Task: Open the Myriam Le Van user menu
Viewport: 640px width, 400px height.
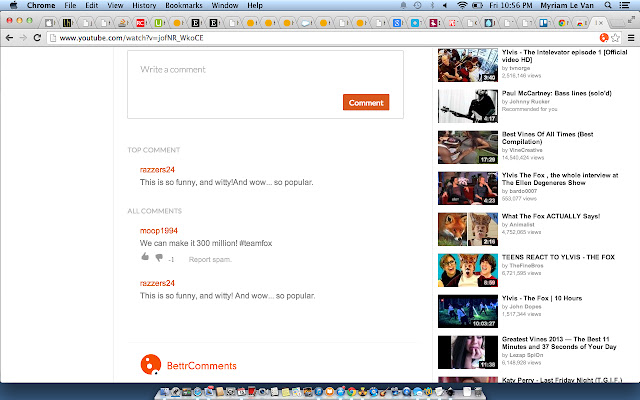Action: pyautogui.click(x=567, y=5)
